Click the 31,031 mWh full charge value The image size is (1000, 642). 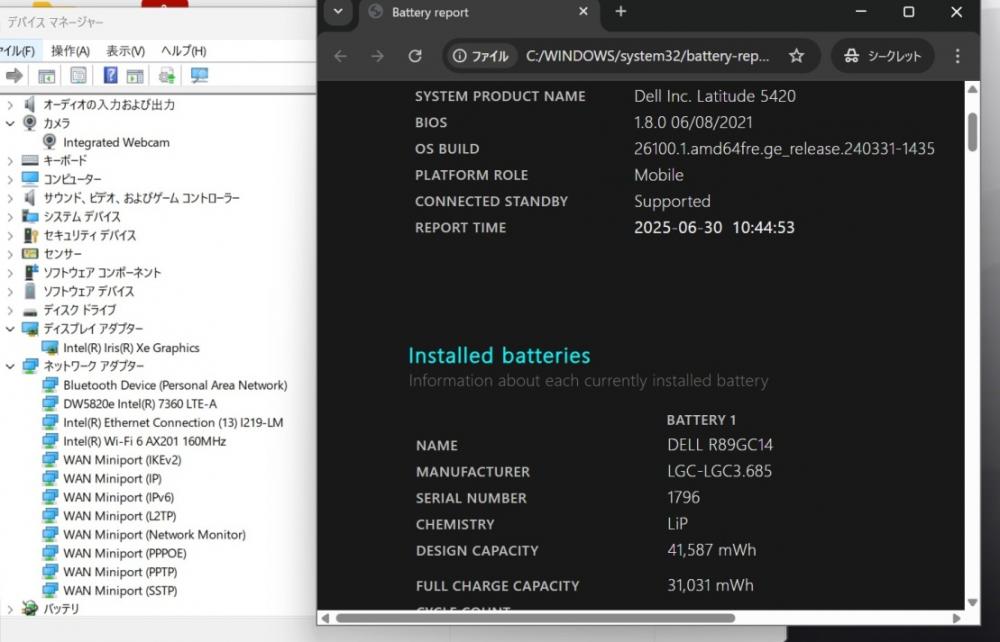710,585
